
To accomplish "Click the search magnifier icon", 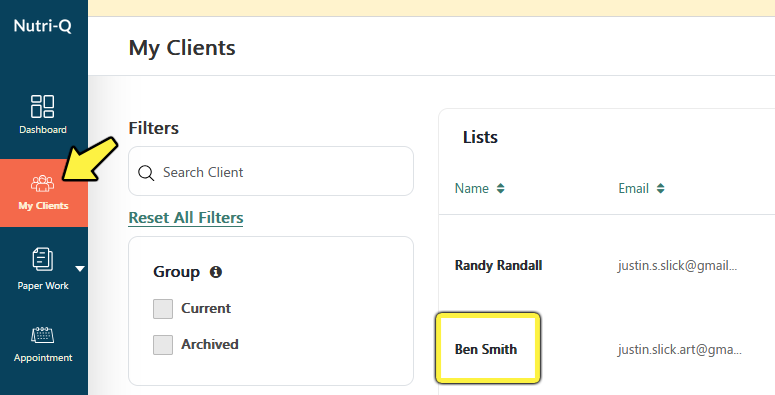I will (x=146, y=173).
